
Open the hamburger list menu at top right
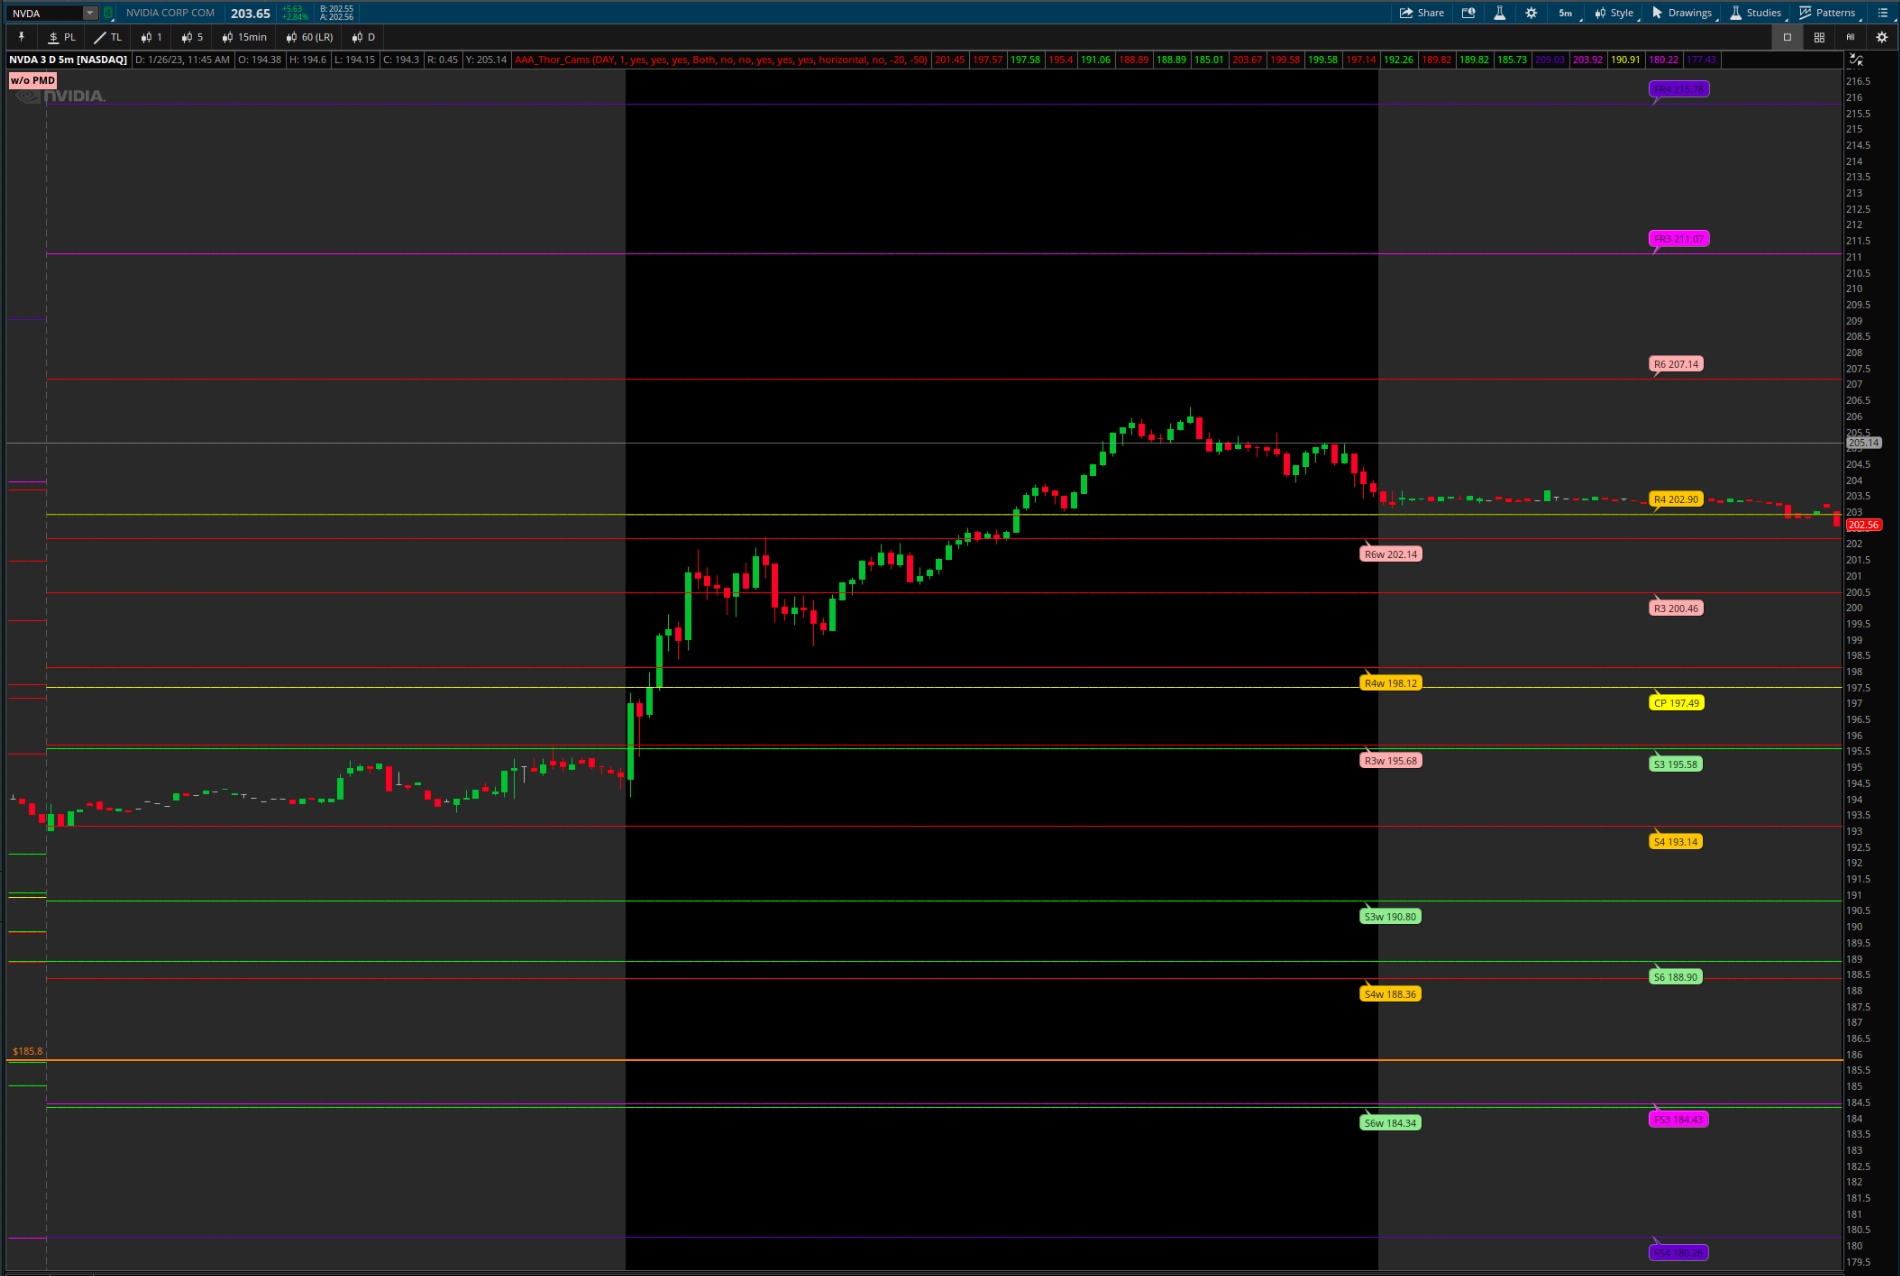coord(1882,13)
